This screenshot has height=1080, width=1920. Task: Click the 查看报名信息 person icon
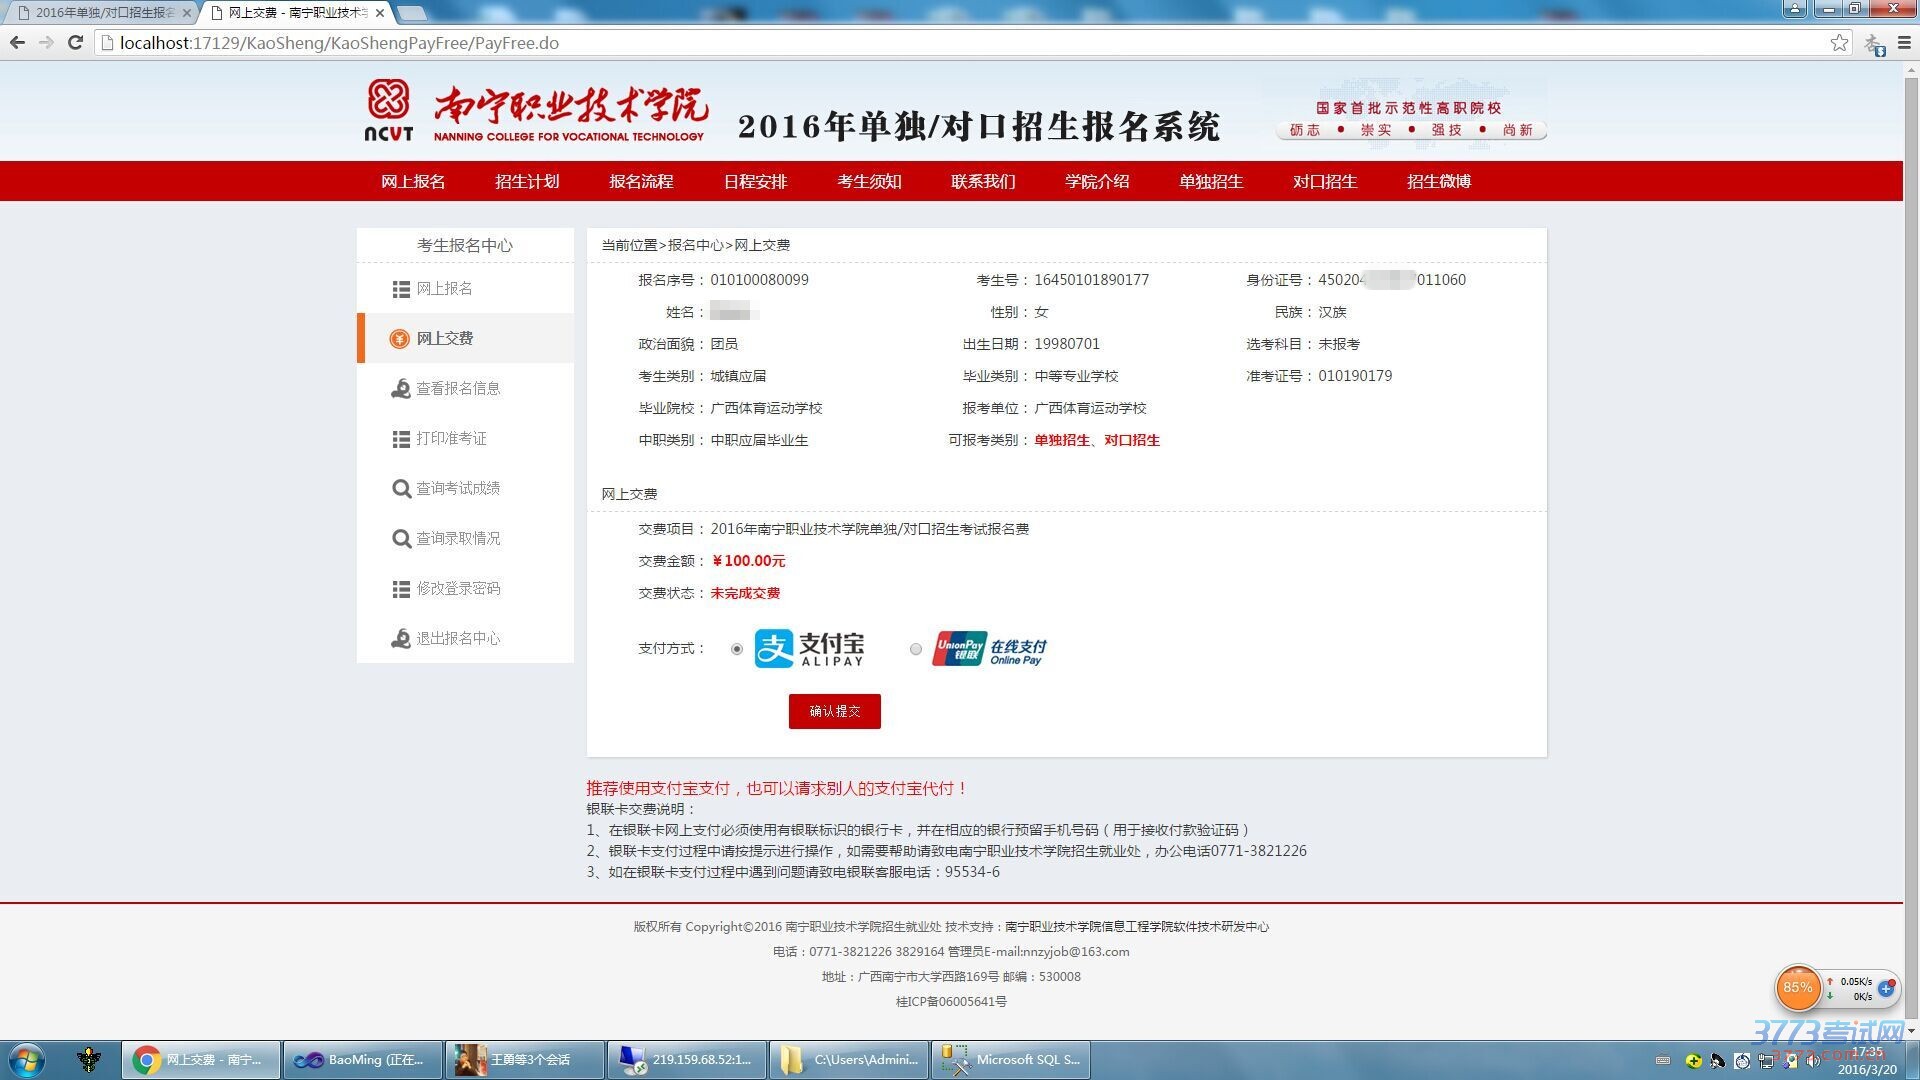401,389
